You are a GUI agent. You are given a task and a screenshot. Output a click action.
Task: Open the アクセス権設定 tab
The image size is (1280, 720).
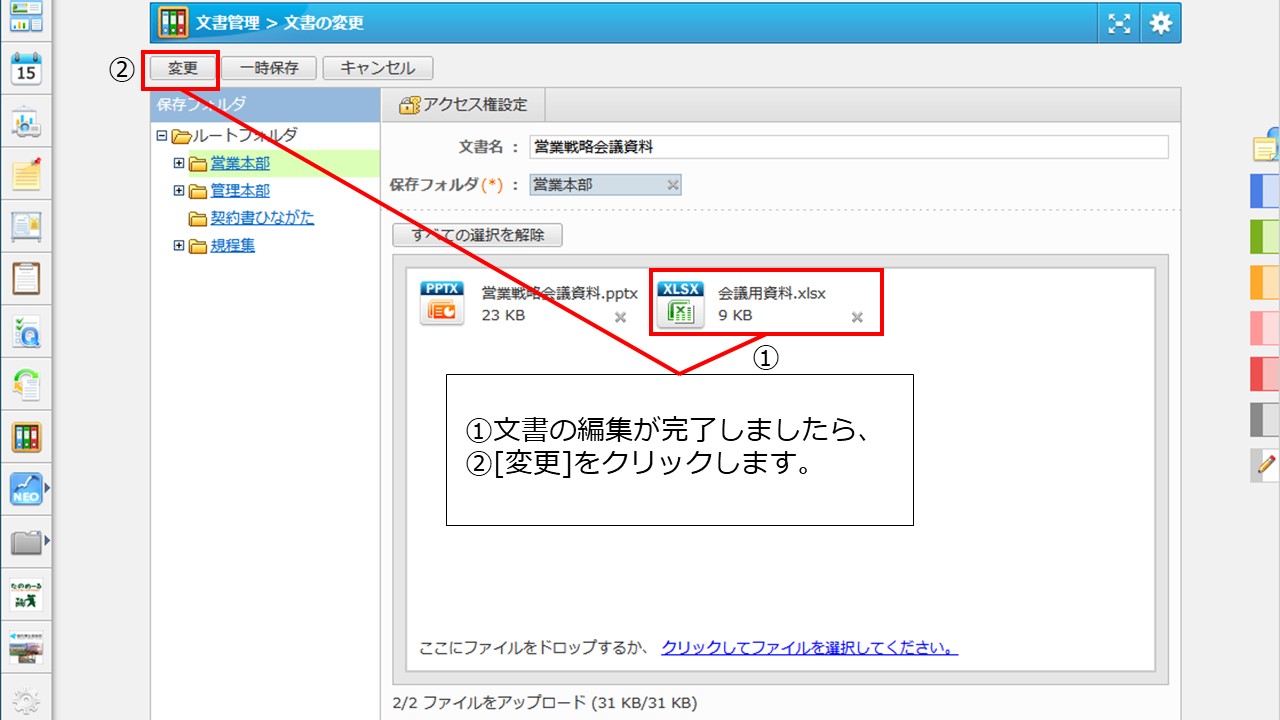click(463, 105)
